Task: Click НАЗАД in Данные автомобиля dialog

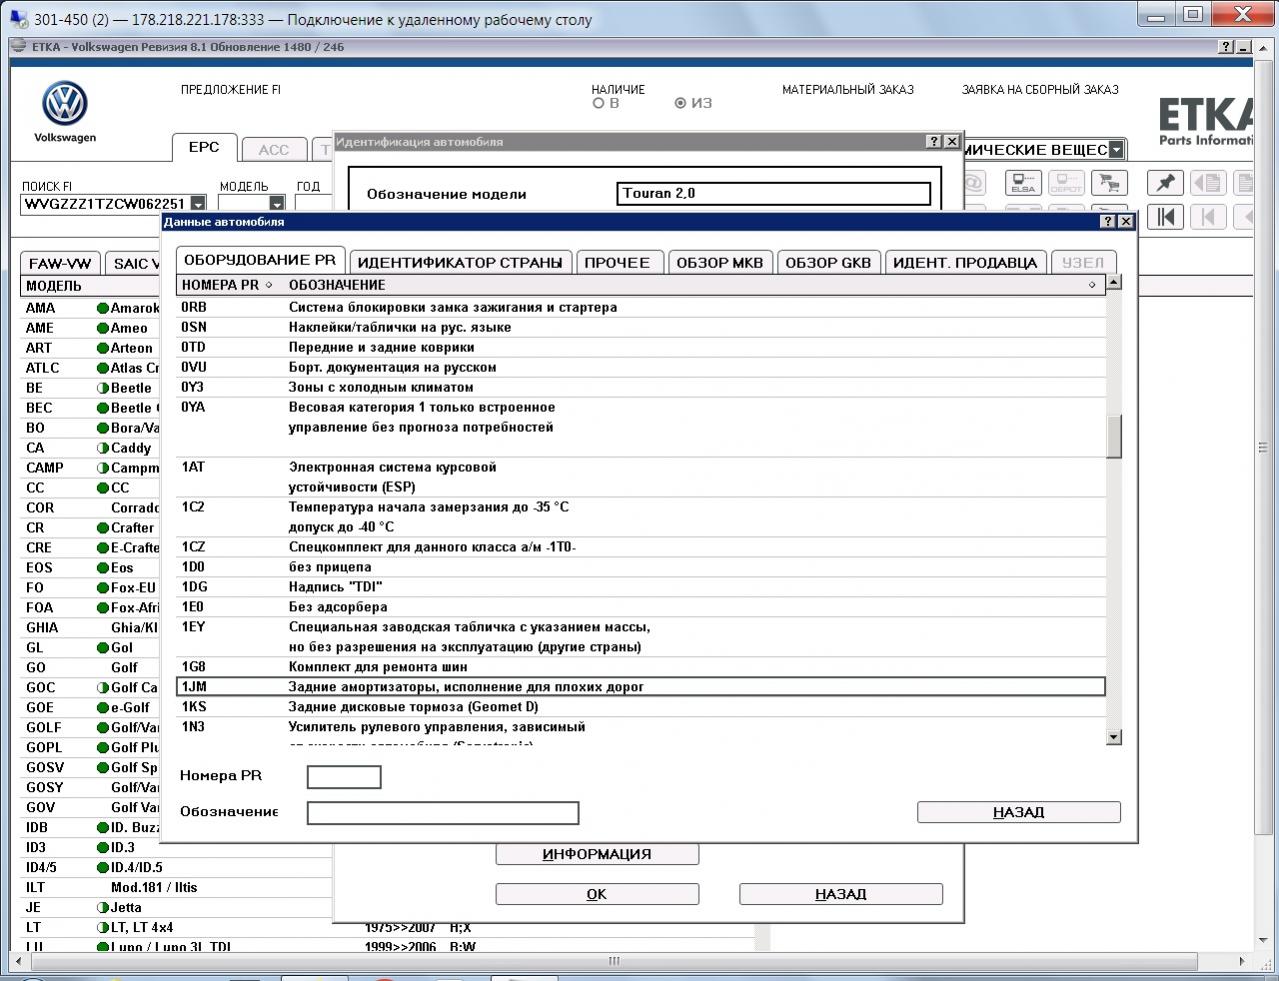Action: [x=1019, y=812]
